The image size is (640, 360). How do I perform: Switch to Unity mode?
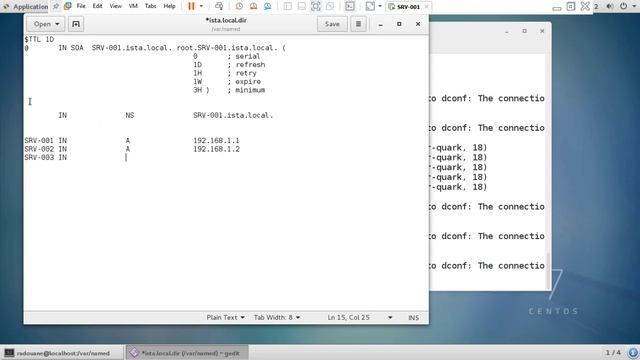click(x=330, y=6)
